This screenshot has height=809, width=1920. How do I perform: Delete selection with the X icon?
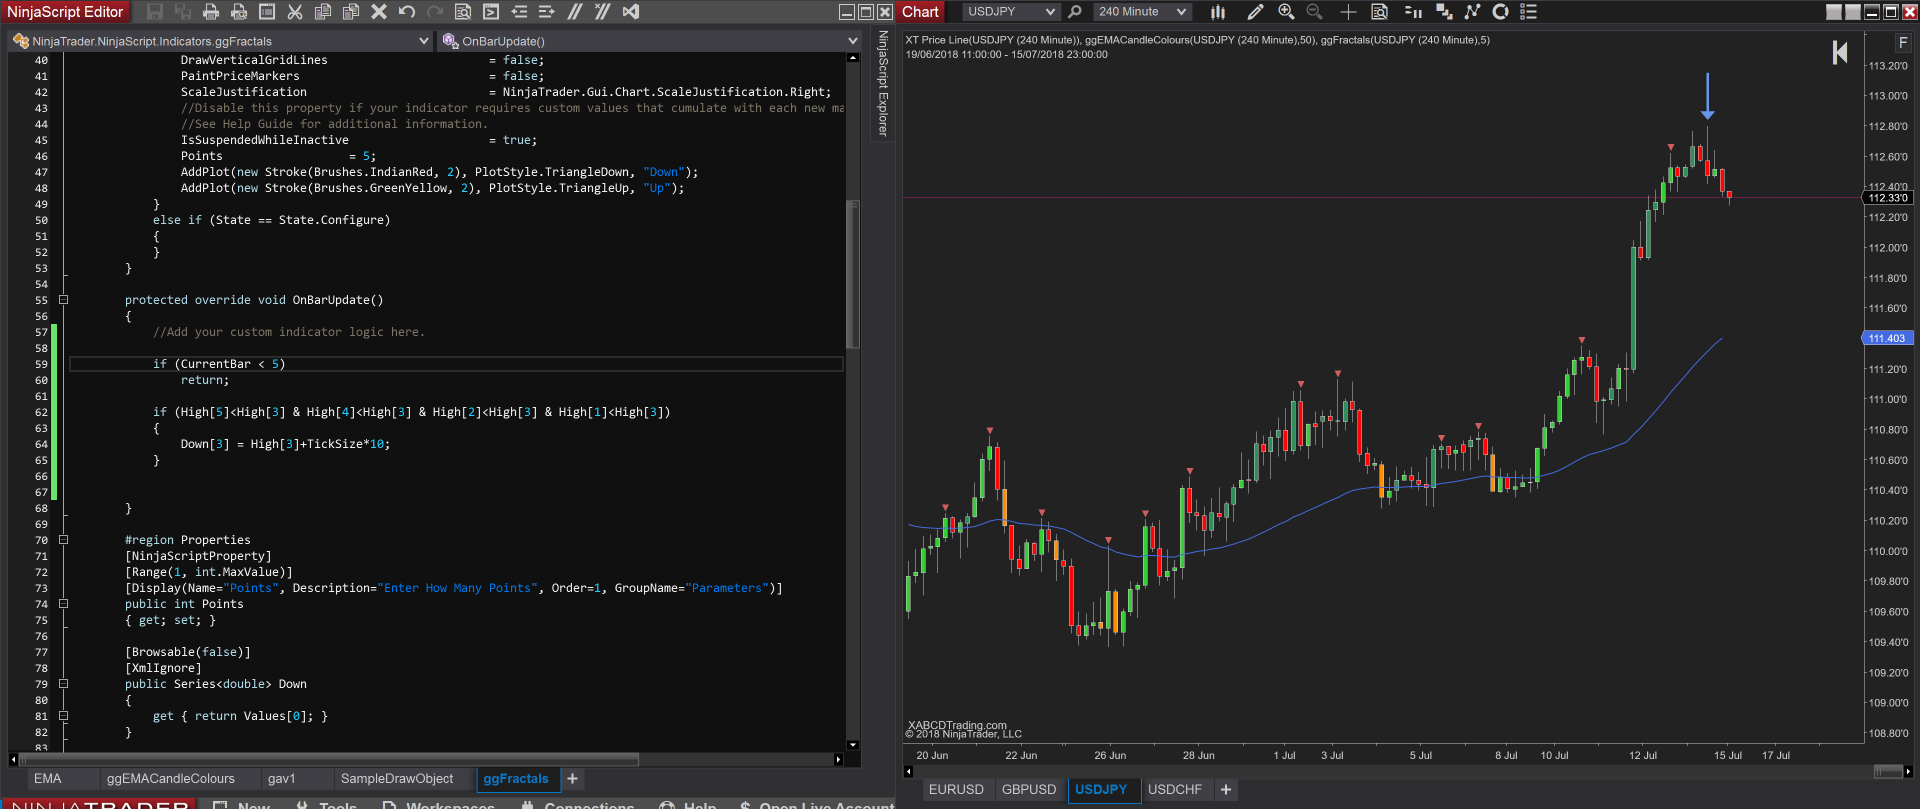point(379,12)
